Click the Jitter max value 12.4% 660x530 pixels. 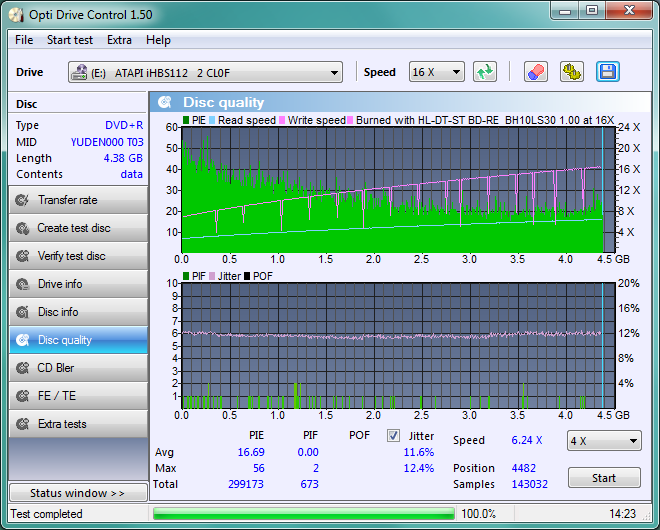tap(419, 468)
